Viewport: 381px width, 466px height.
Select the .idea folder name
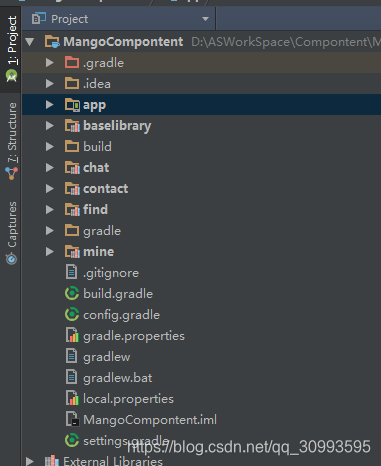click(x=97, y=84)
